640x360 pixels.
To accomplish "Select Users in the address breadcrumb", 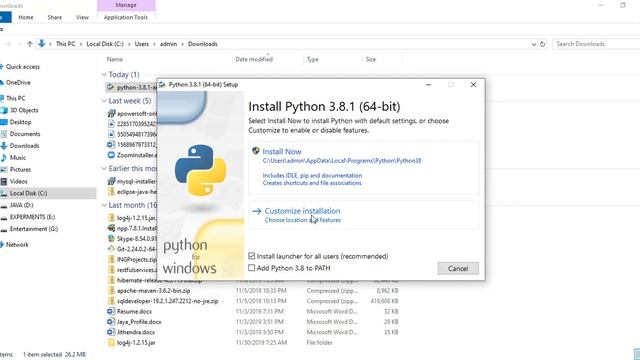I will click(x=142, y=44).
